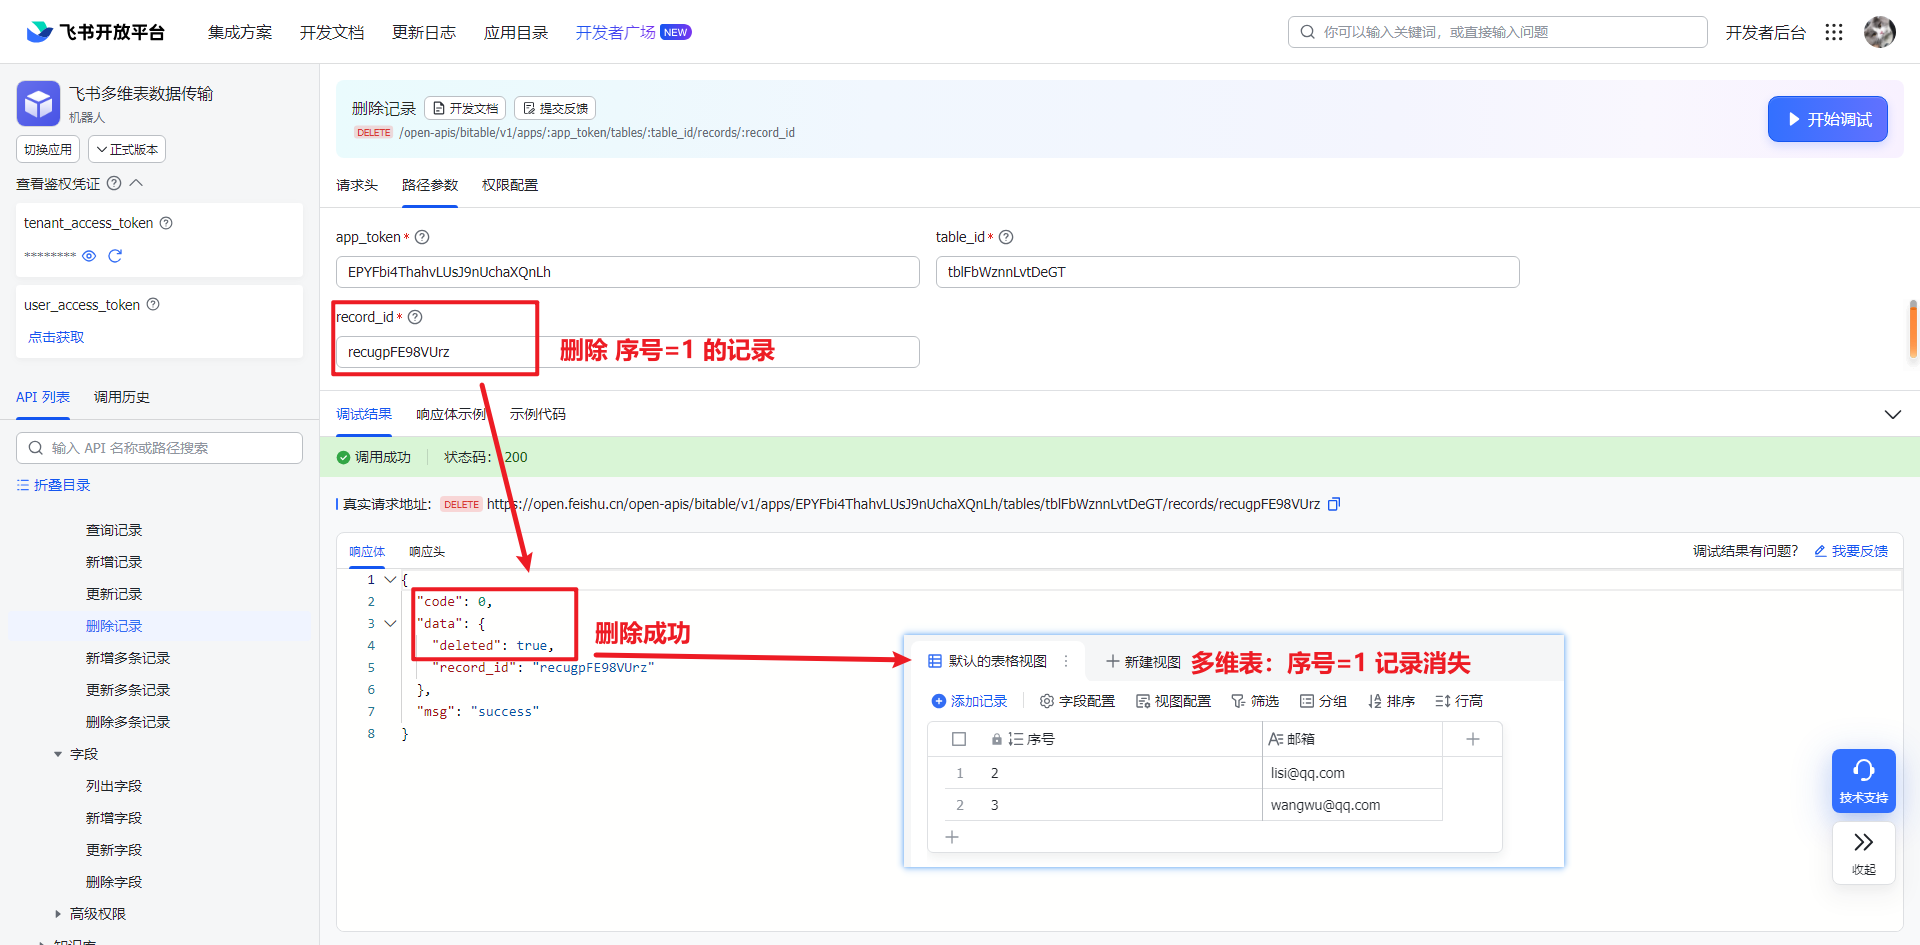Focus the API name search field
The image size is (1920, 945).
(x=159, y=448)
